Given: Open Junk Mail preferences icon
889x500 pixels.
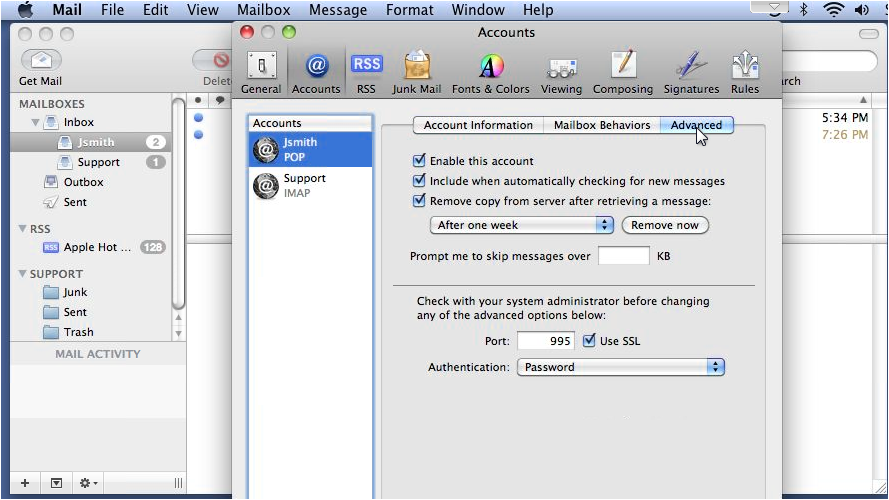Looking at the screenshot, I should [x=417, y=73].
